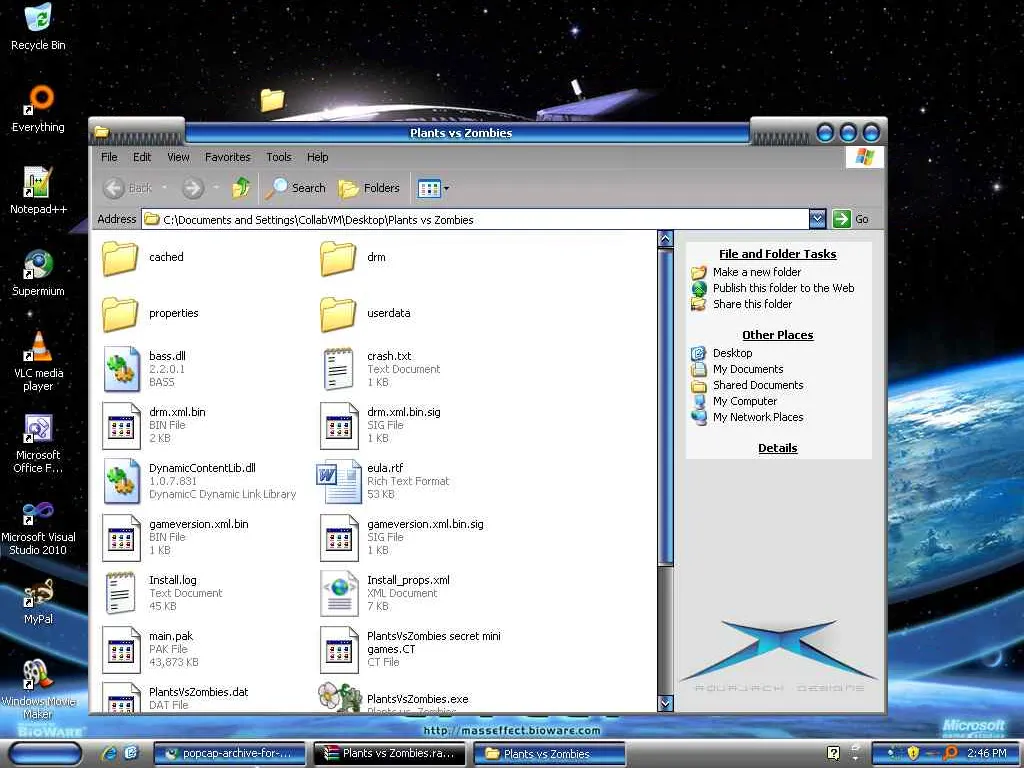1024x768 pixels.
Task: Click the Go button
Action: [x=851, y=219]
